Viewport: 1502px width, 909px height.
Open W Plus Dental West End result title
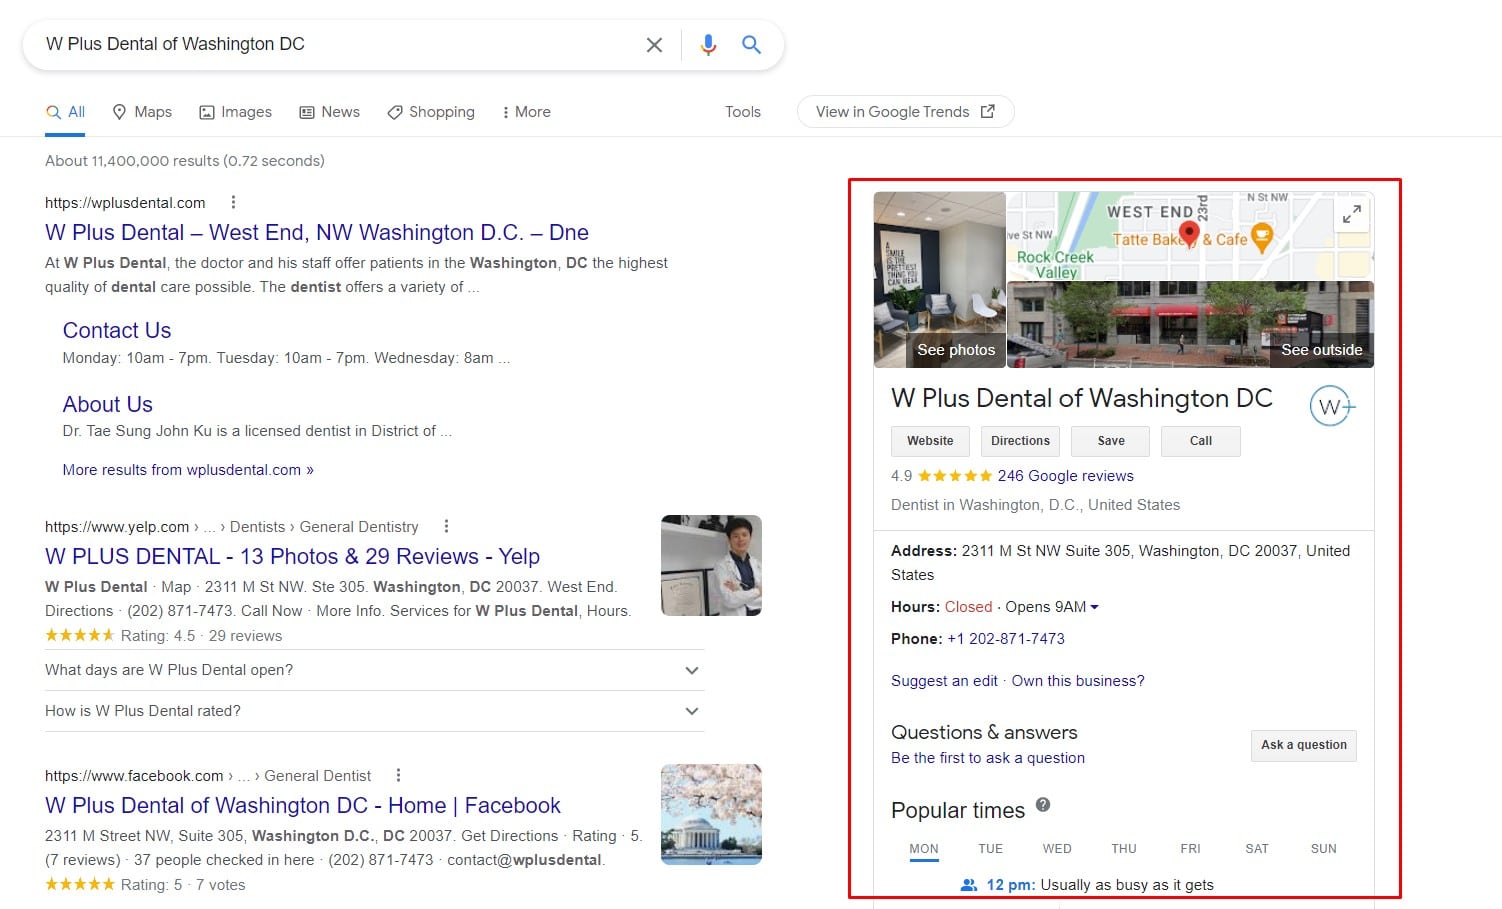pos(317,232)
